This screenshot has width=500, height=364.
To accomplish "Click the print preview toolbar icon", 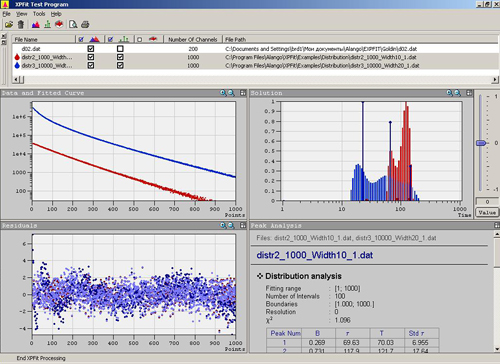I will pyautogui.click(x=73, y=24).
